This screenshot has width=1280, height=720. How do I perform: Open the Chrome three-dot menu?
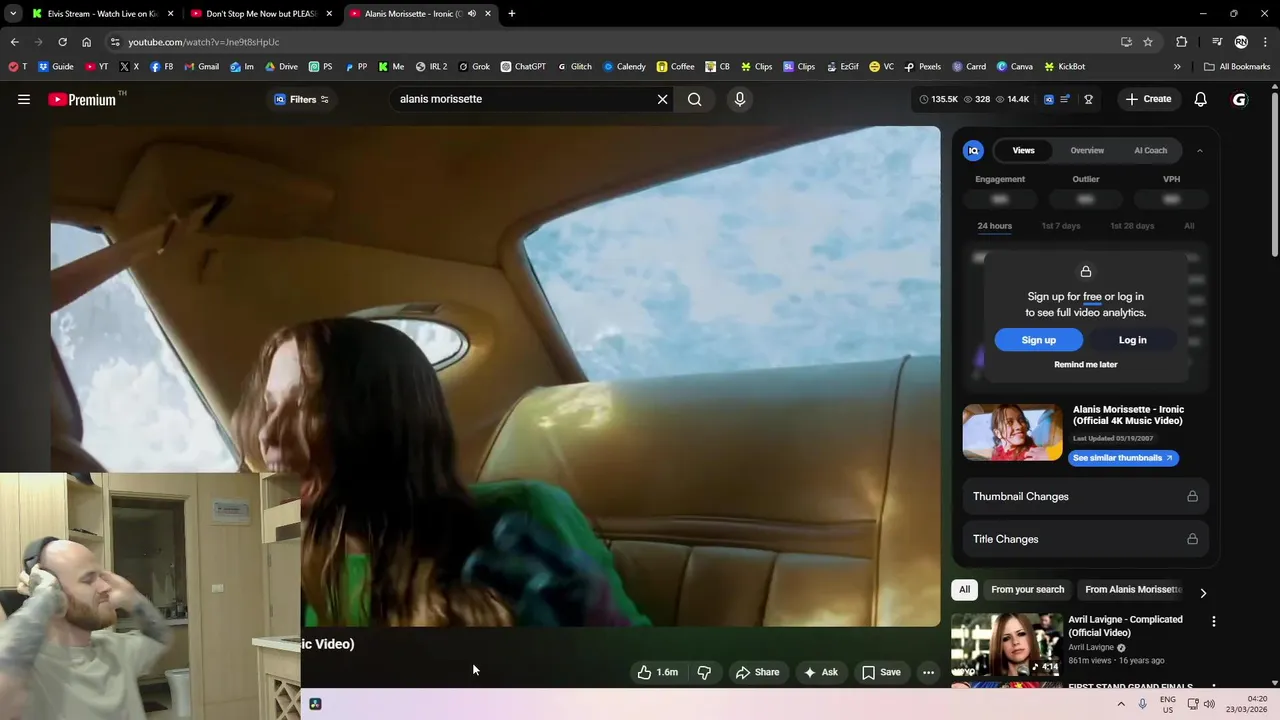[1265, 42]
